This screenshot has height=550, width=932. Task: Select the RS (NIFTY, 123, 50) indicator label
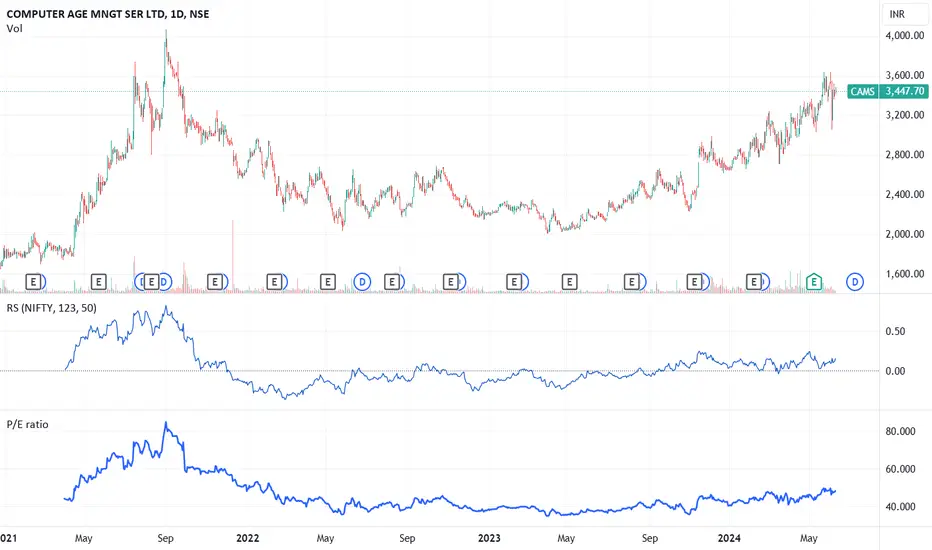point(51,308)
